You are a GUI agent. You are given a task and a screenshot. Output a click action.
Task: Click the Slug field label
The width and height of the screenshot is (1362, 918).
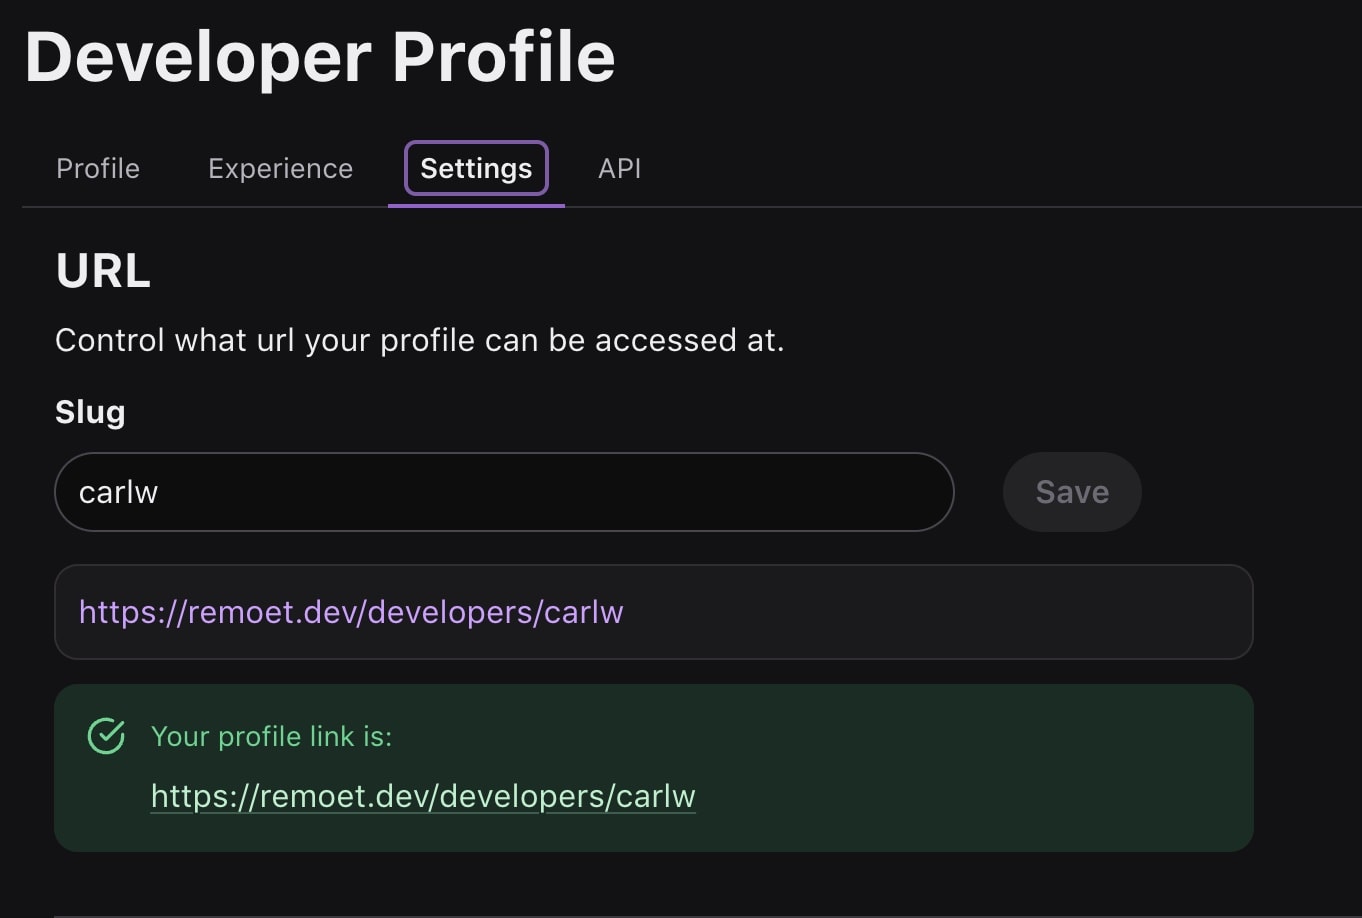90,412
